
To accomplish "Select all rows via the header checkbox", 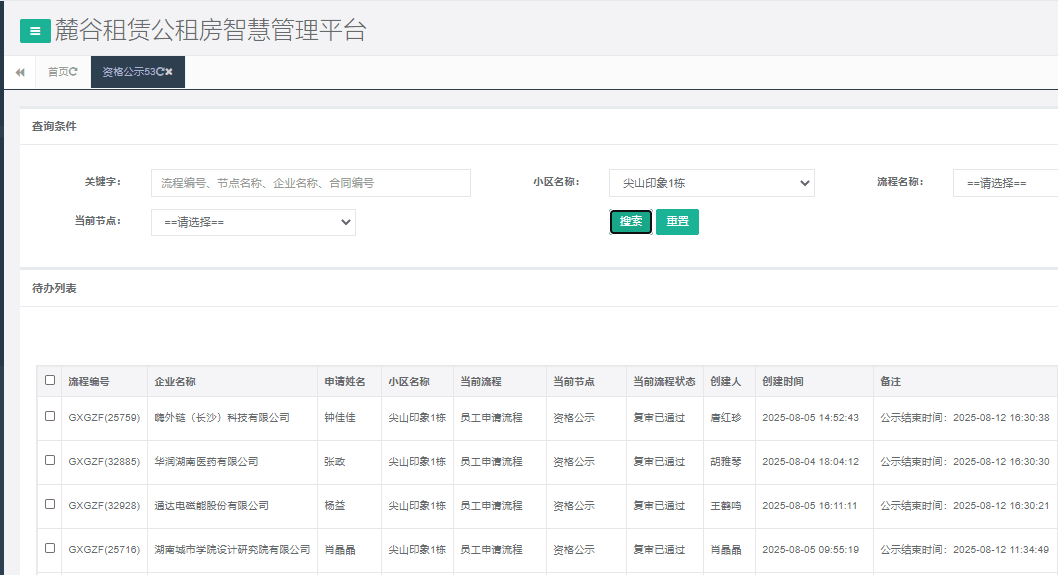I will tap(50, 380).
